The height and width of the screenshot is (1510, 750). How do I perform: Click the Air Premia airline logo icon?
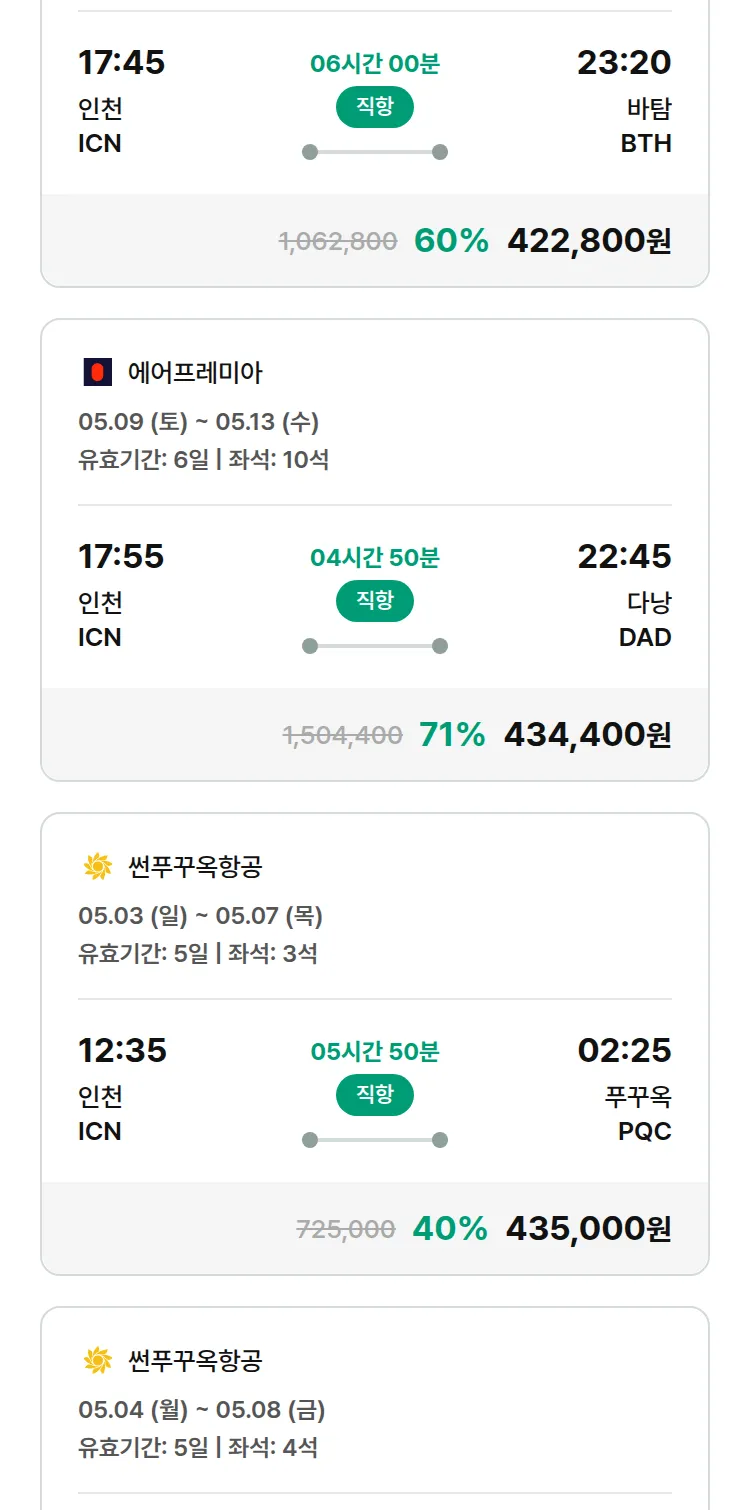97,373
